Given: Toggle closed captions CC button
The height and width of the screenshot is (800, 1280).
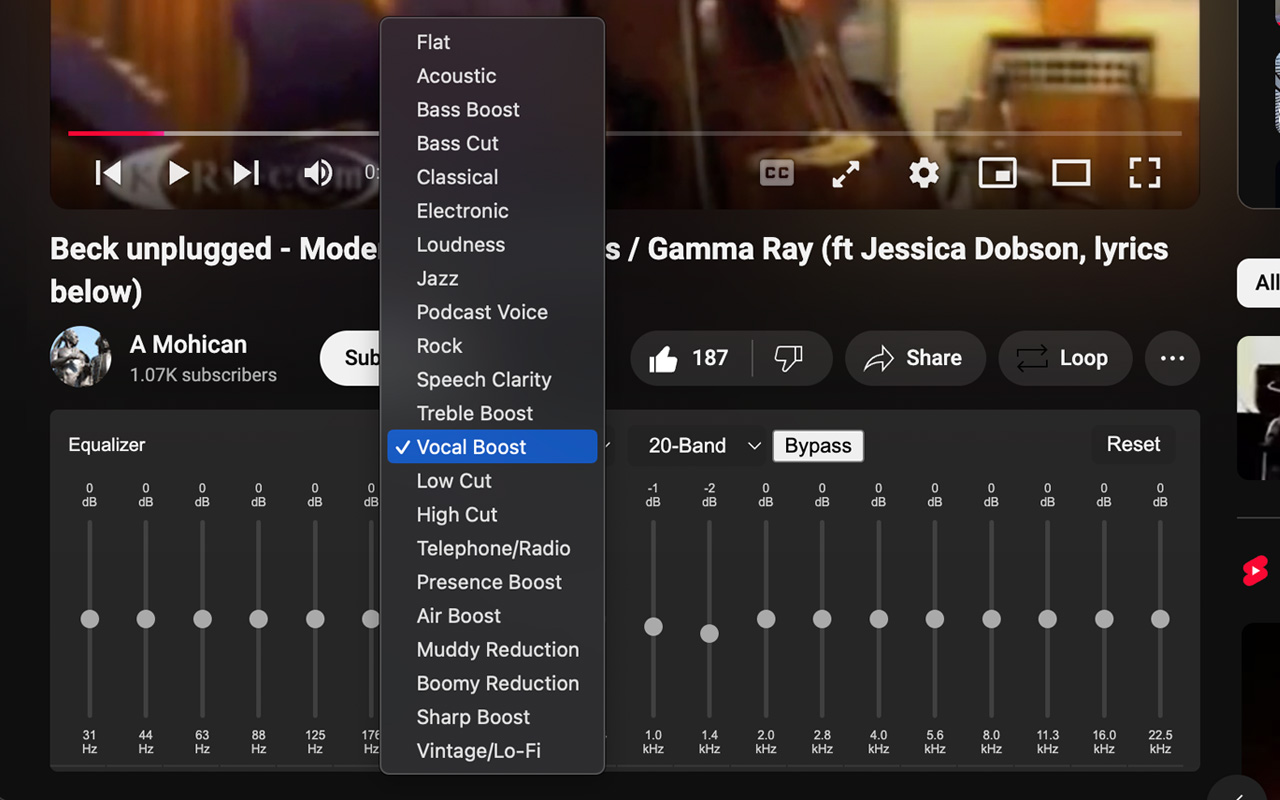Looking at the screenshot, I should pos(777,173).
